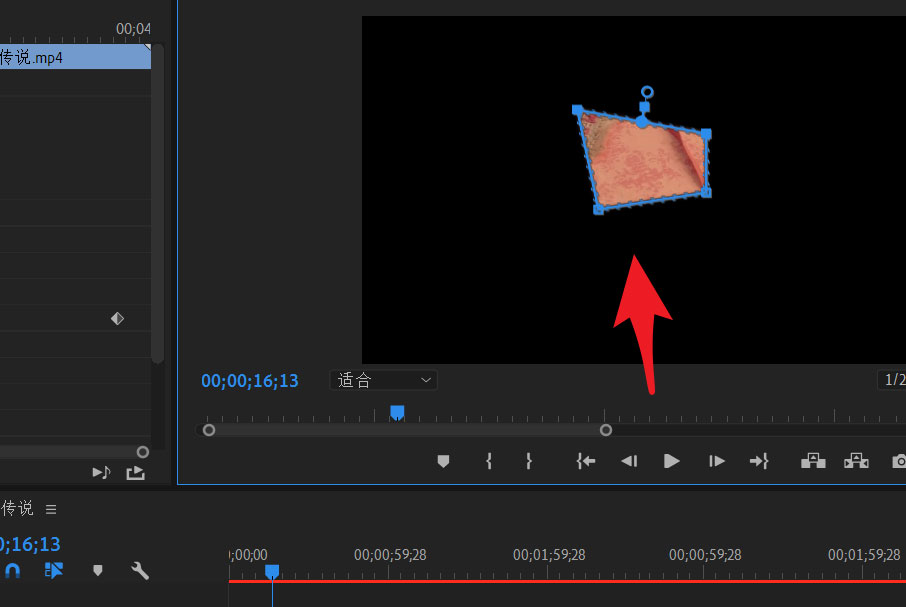Viewport: 906px width, 607px height.
Task: Jump to the Out point
Action: [759, 461]
